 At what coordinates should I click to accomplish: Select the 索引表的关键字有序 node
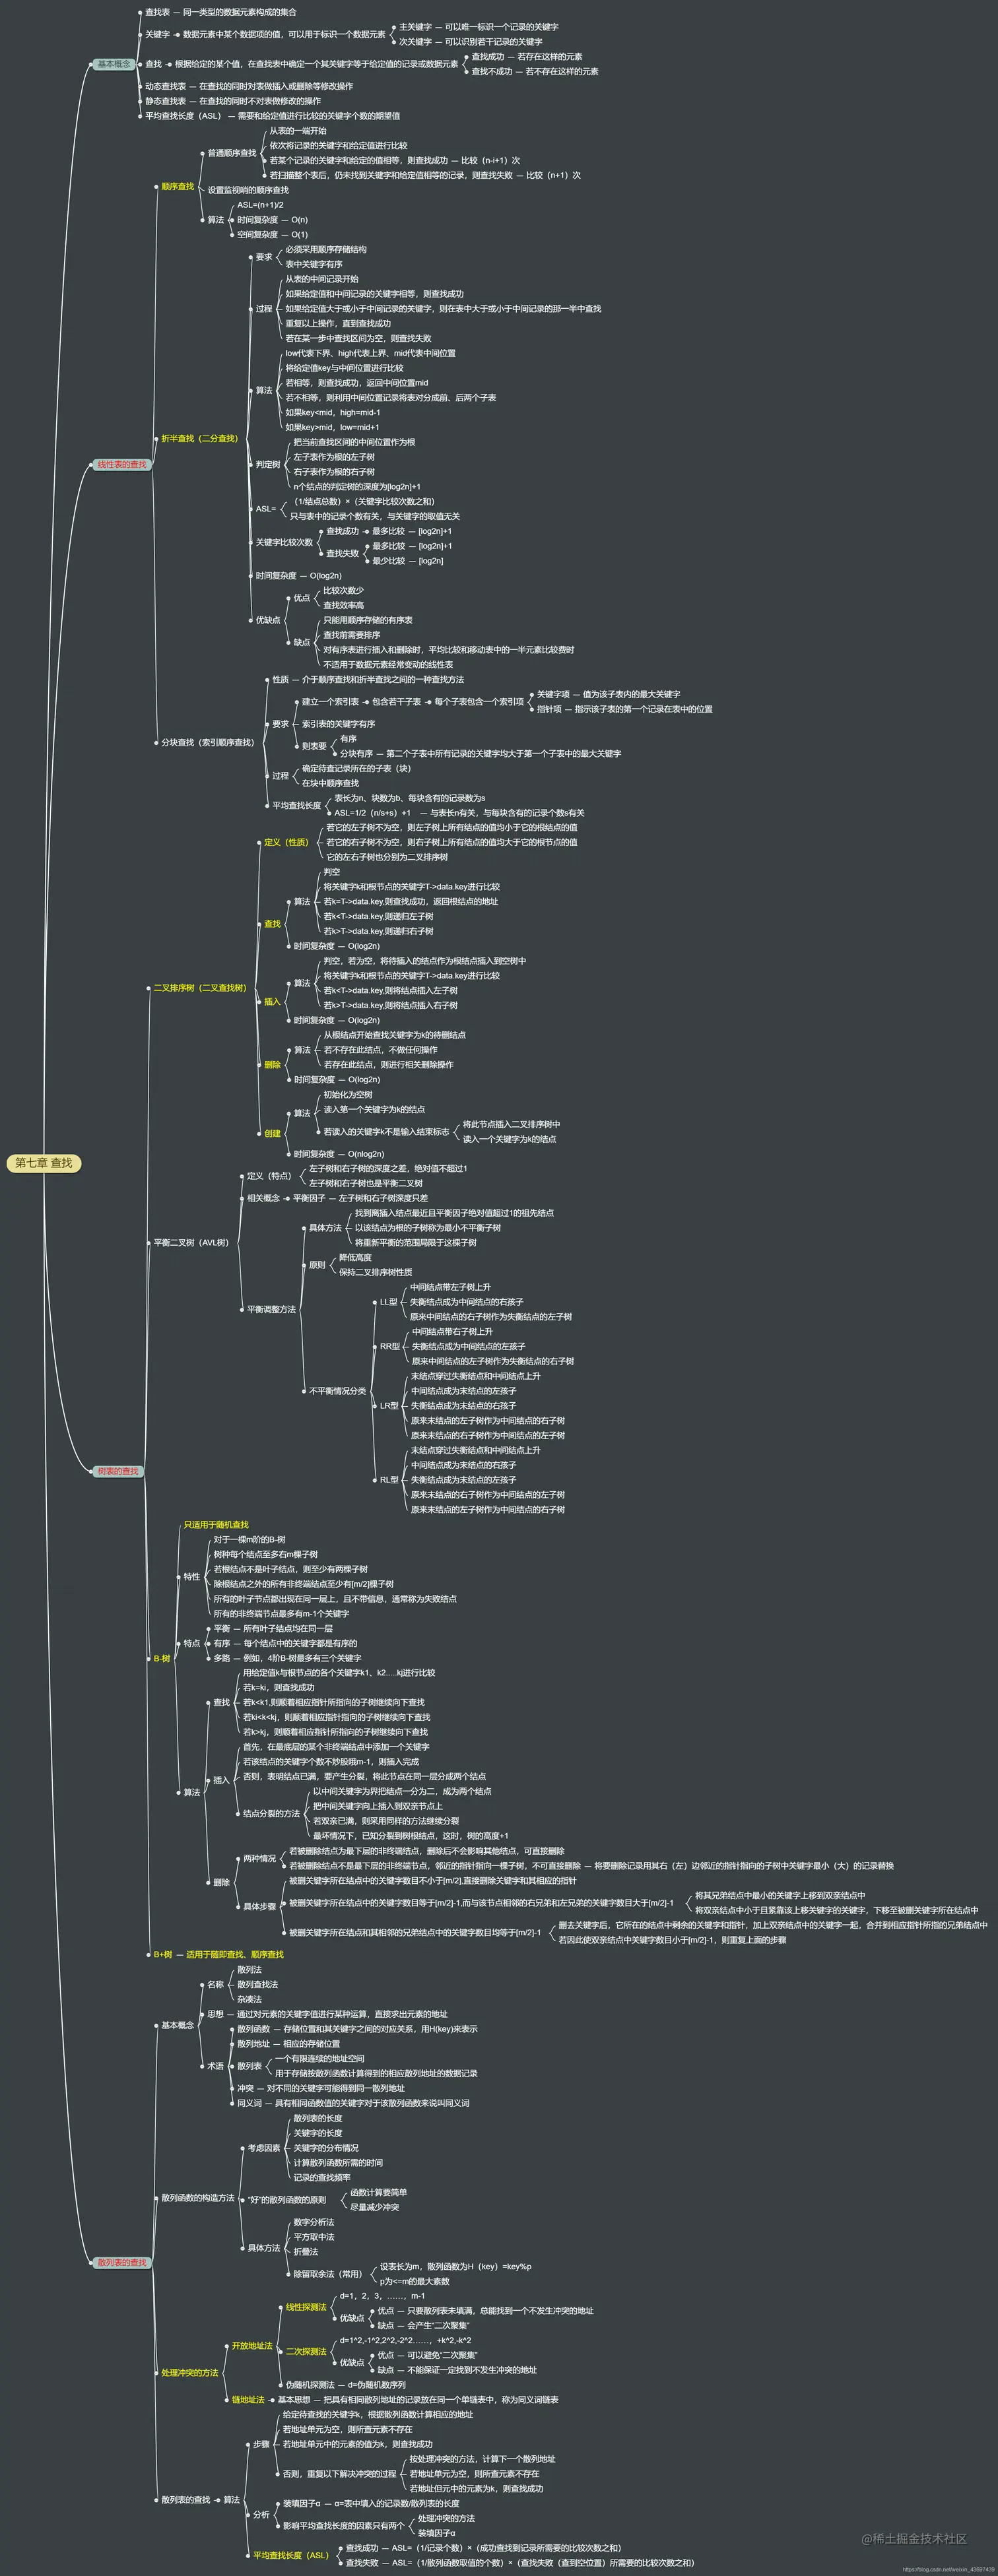[338, 724]
